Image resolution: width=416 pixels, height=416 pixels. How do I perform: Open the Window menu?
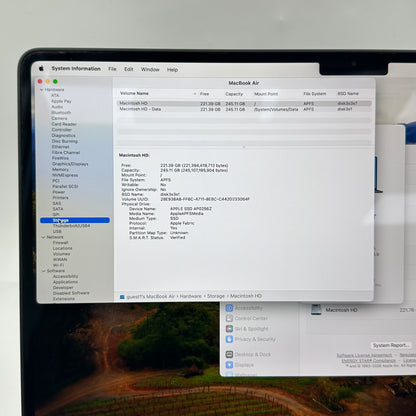(150, 69)
